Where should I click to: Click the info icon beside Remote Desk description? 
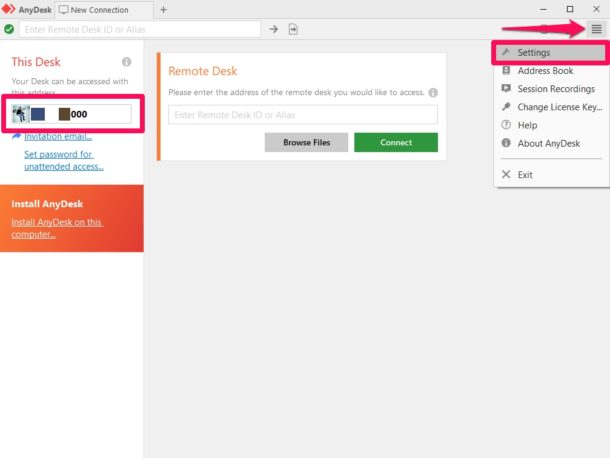(x=433, y=93)
